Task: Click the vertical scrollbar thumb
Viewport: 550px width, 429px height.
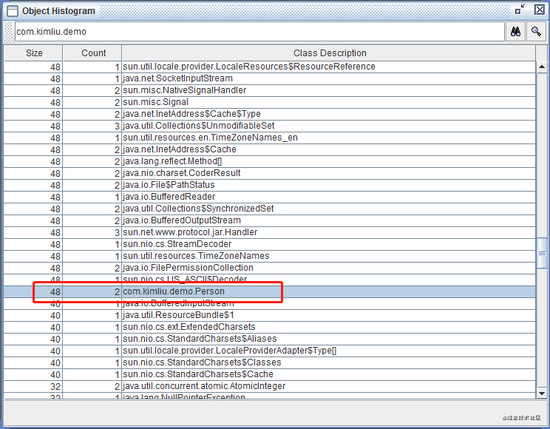Action: [x=542, y=253]
